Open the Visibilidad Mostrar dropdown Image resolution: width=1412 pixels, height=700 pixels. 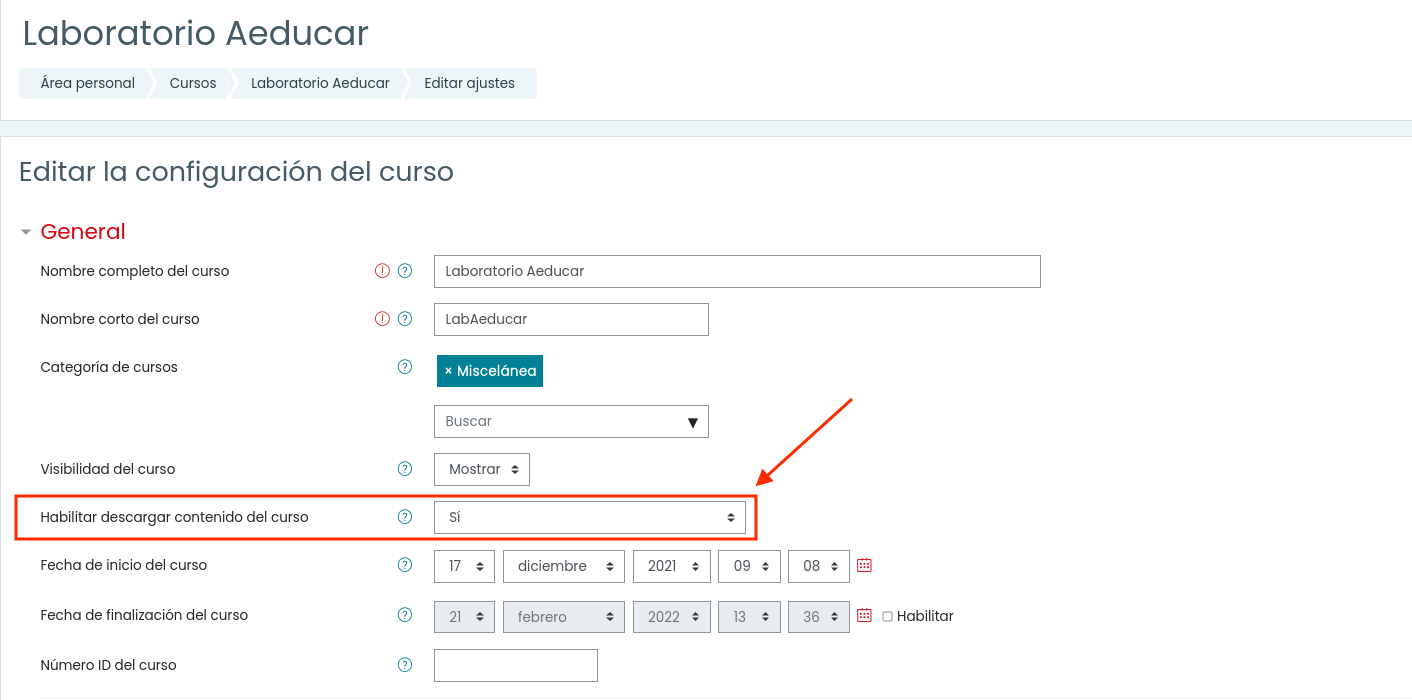click(482, 470)
